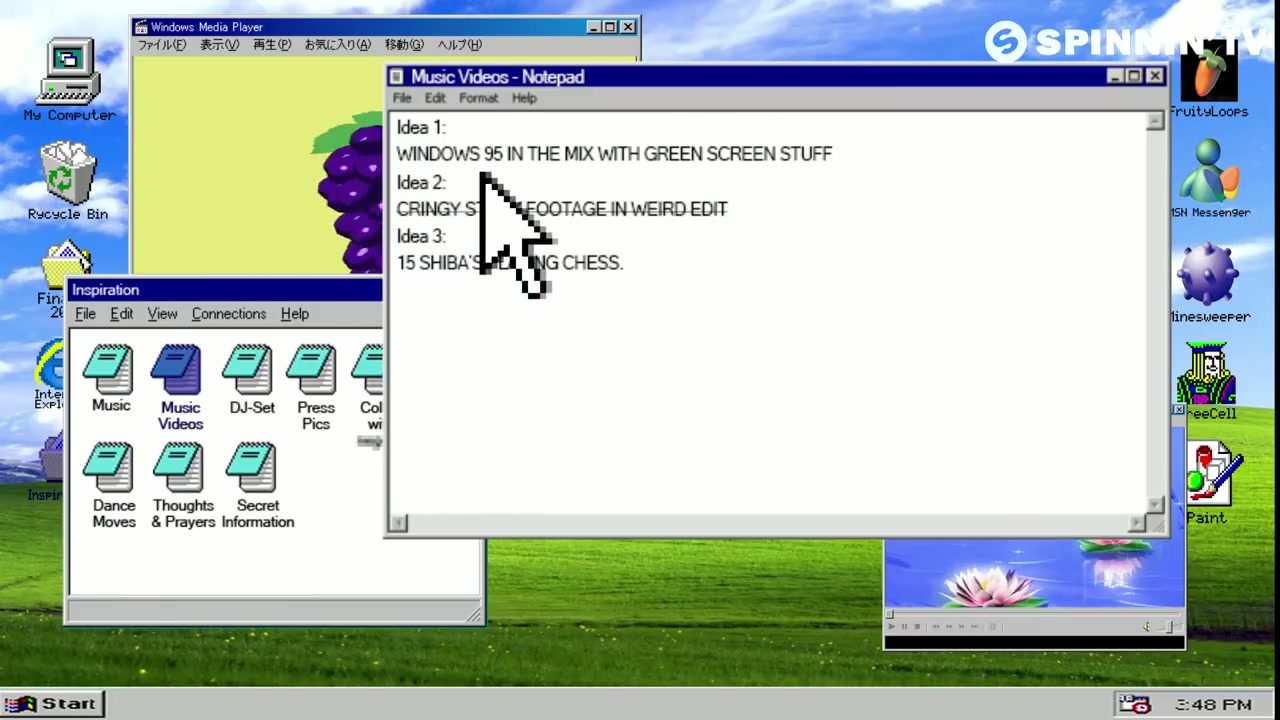Open MSN Messenger desktop shortcut
The image size is (1280, 720).
pyautogui.click(x=1209, y=176)
